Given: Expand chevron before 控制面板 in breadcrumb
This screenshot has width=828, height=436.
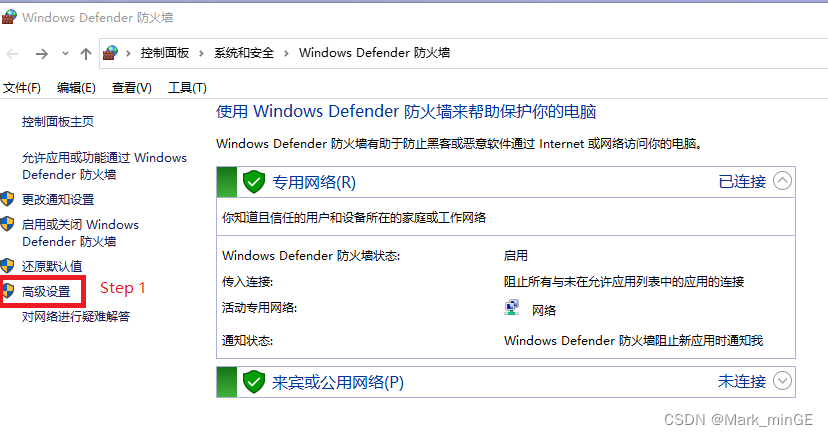Looking at the screenshot, I should pos(128,53).
